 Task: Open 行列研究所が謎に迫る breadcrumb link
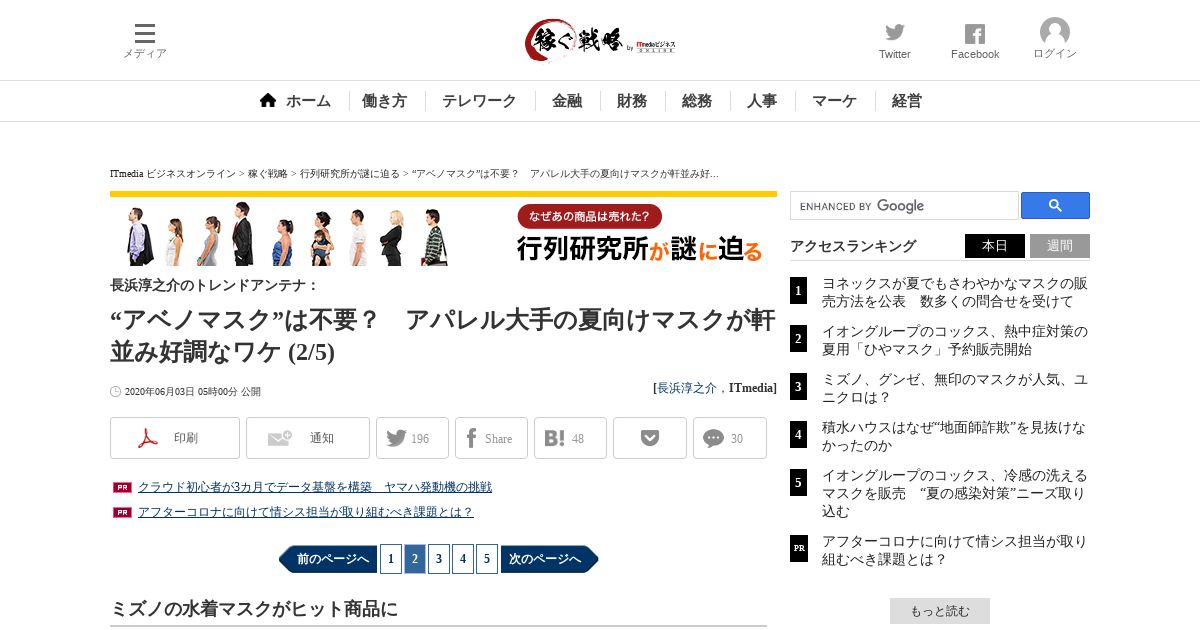(349, 174)
